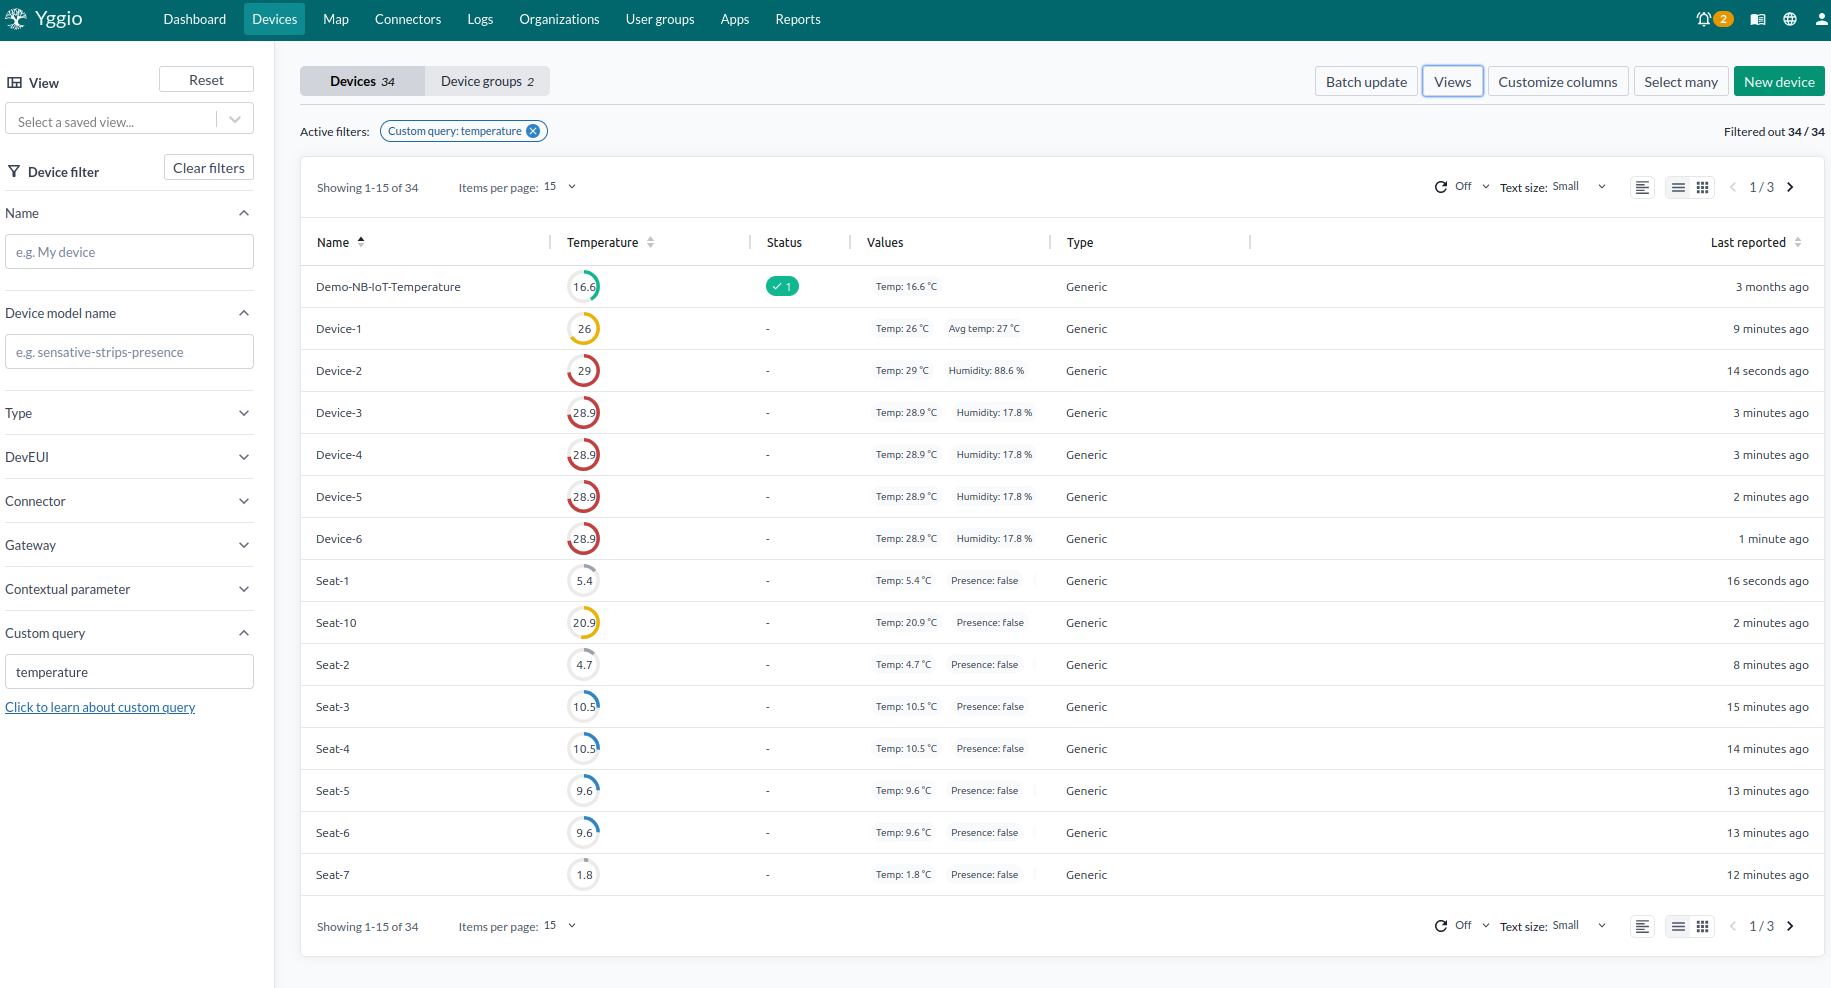The height and width of the screenshot is (988, 1831).
Task: Click the Yggio logo
Action: pyautogui.click(x=45, y=19)
